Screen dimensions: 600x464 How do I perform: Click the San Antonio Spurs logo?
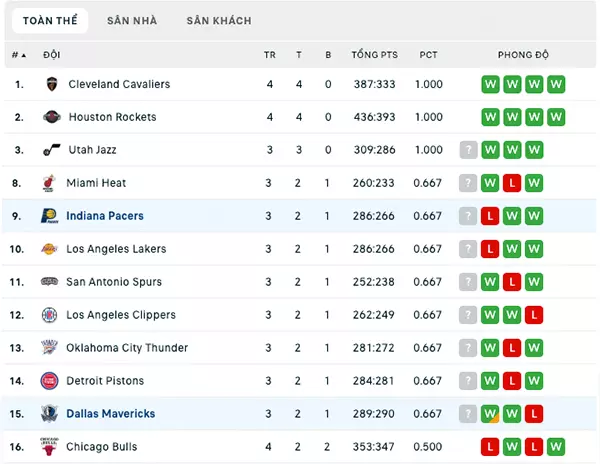pos(49,282)
